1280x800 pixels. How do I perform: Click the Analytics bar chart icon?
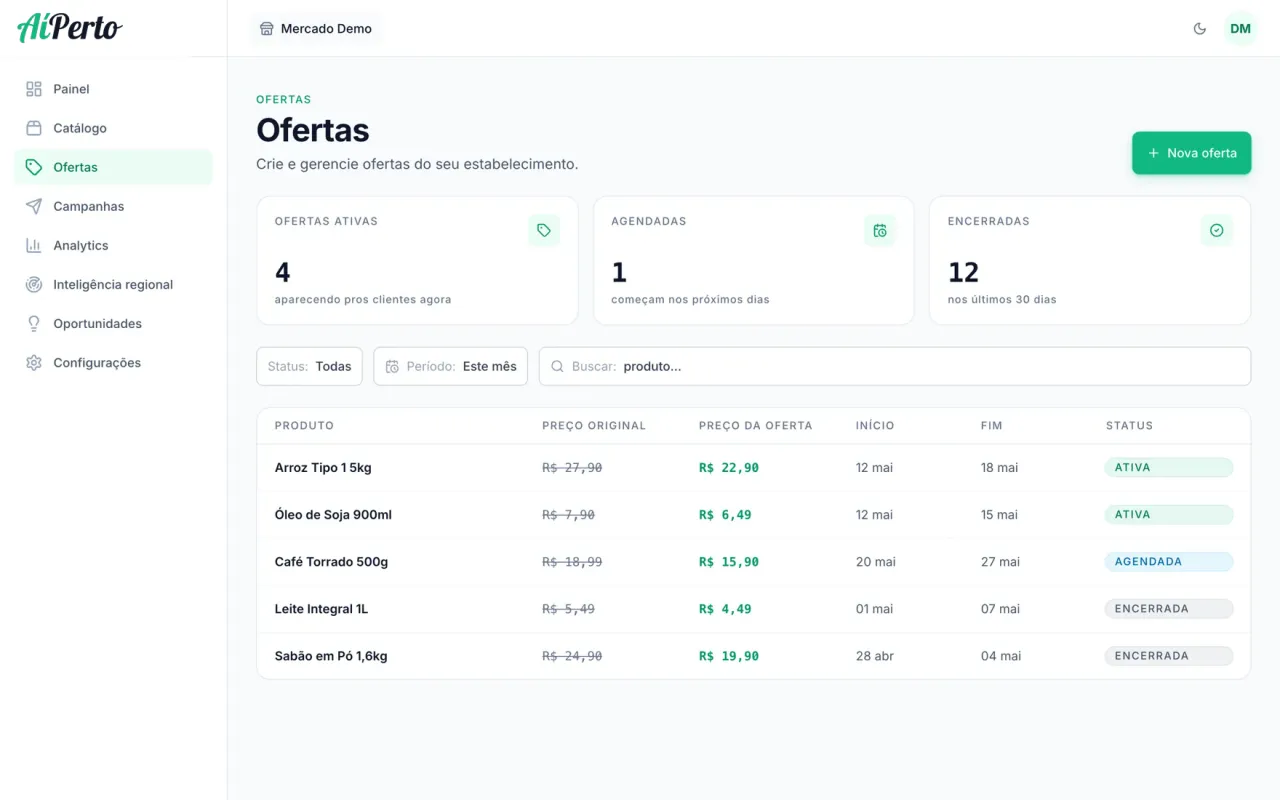click(x=34, y=245)
